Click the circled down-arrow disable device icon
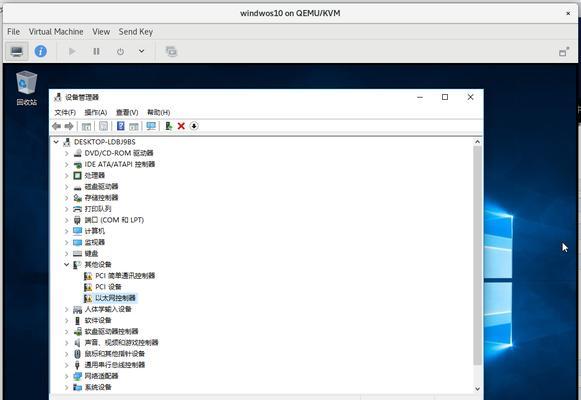 pos(194,126)
